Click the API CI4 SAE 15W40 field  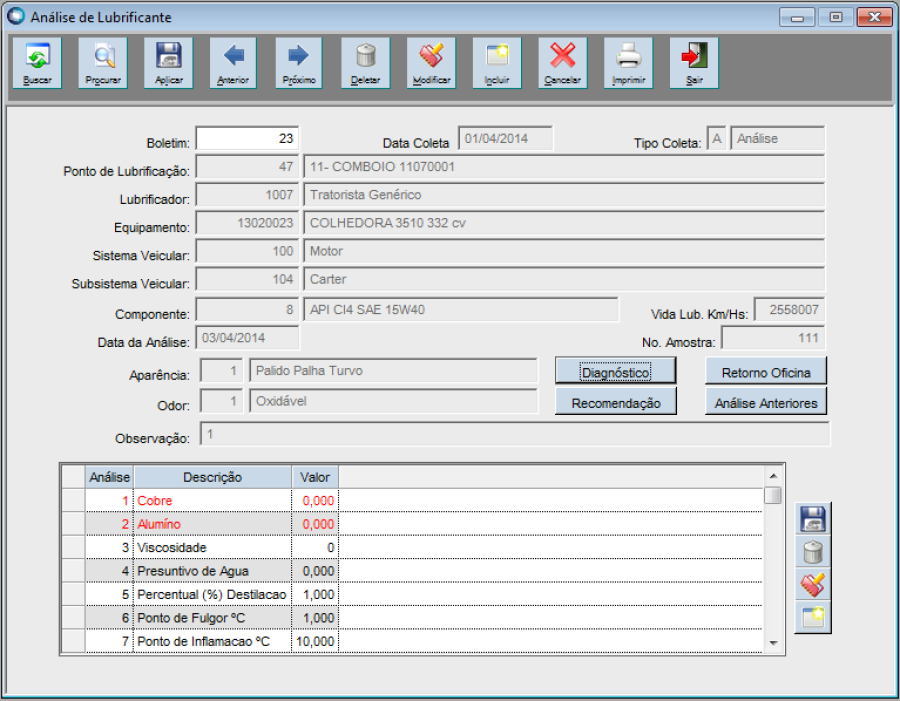click(461, 309)
